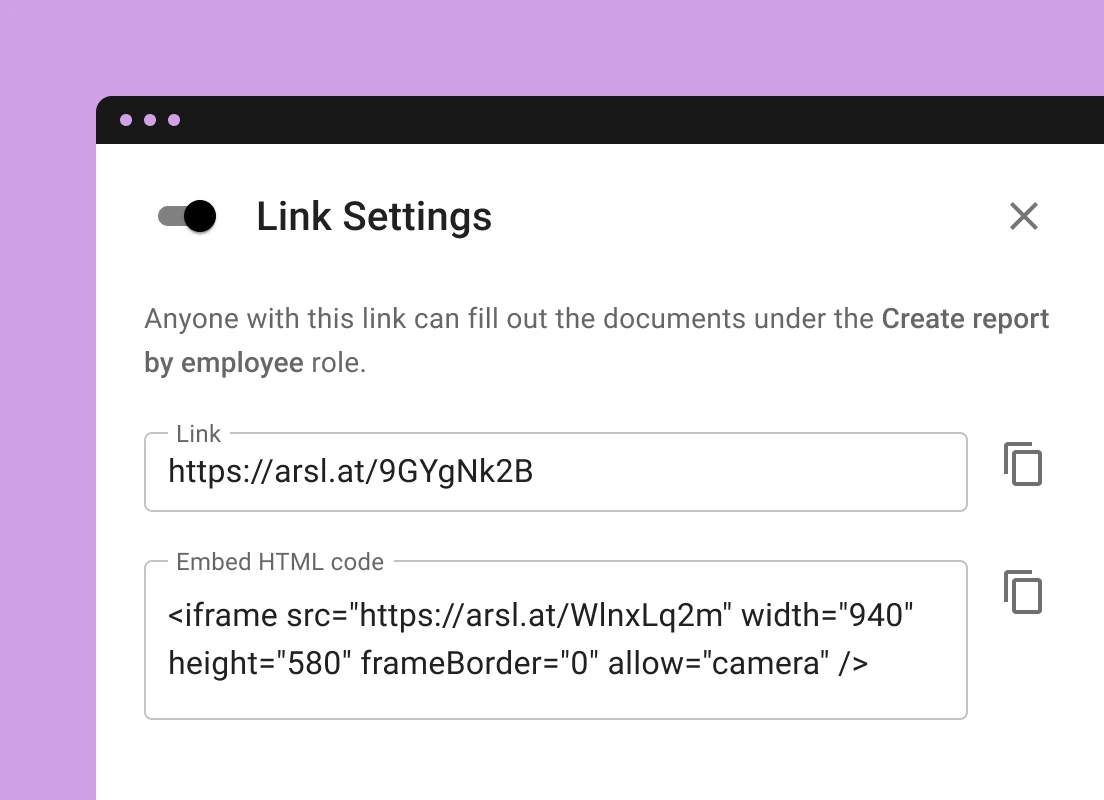Click the Embed HTML code label
Viewport: 1104px width, 800px height.
pos(280,562)
